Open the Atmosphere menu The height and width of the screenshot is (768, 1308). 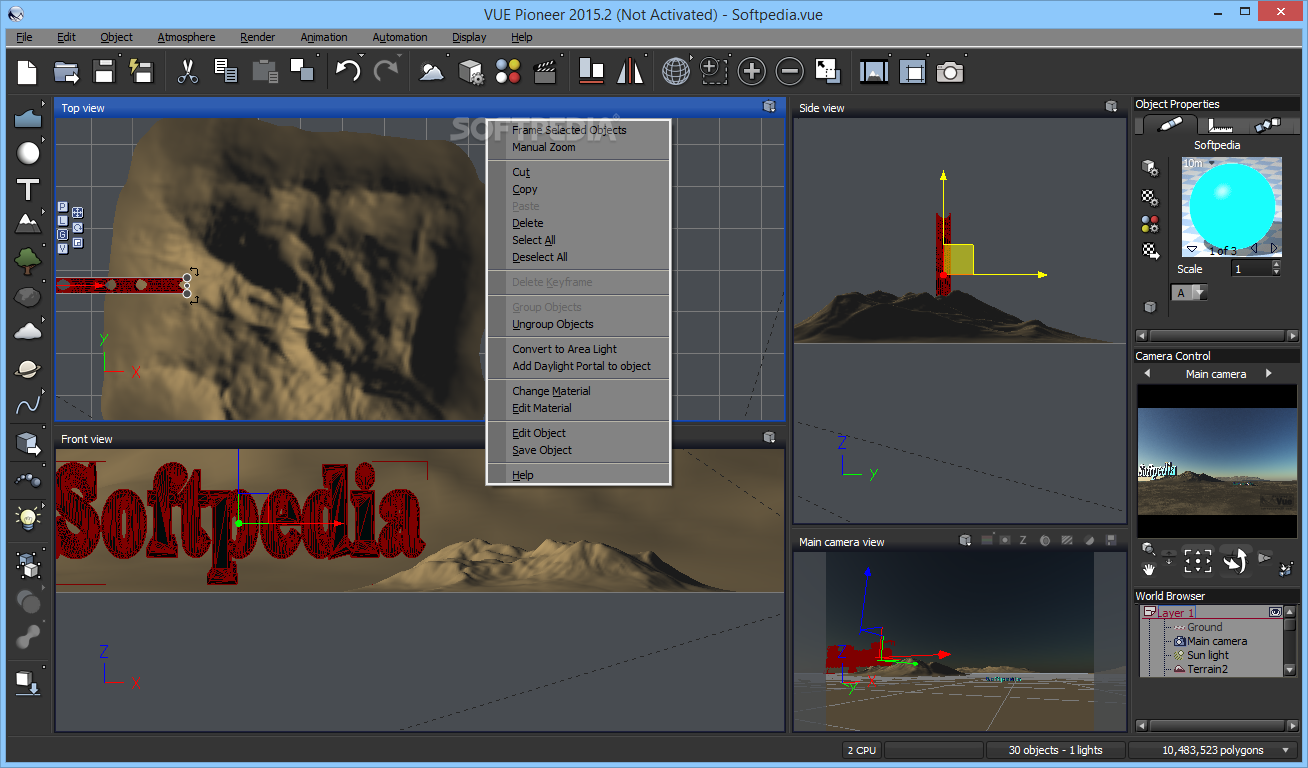click(186, 37)
